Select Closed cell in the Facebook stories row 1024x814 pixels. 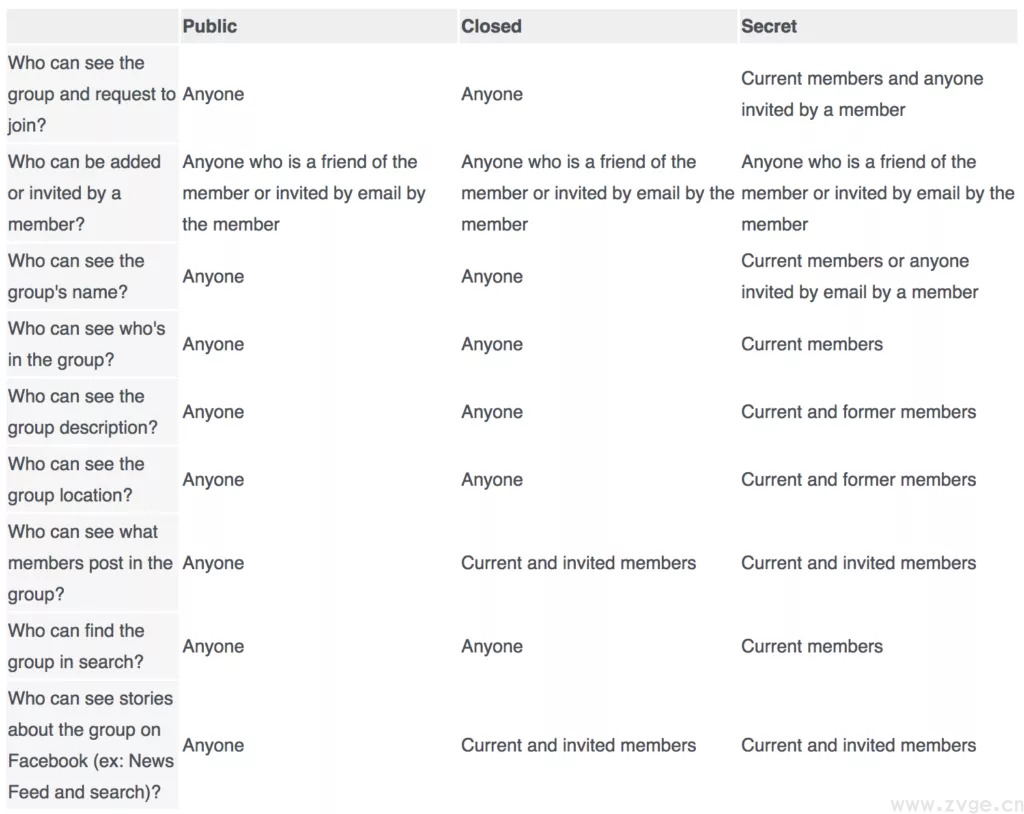[578, 745]
